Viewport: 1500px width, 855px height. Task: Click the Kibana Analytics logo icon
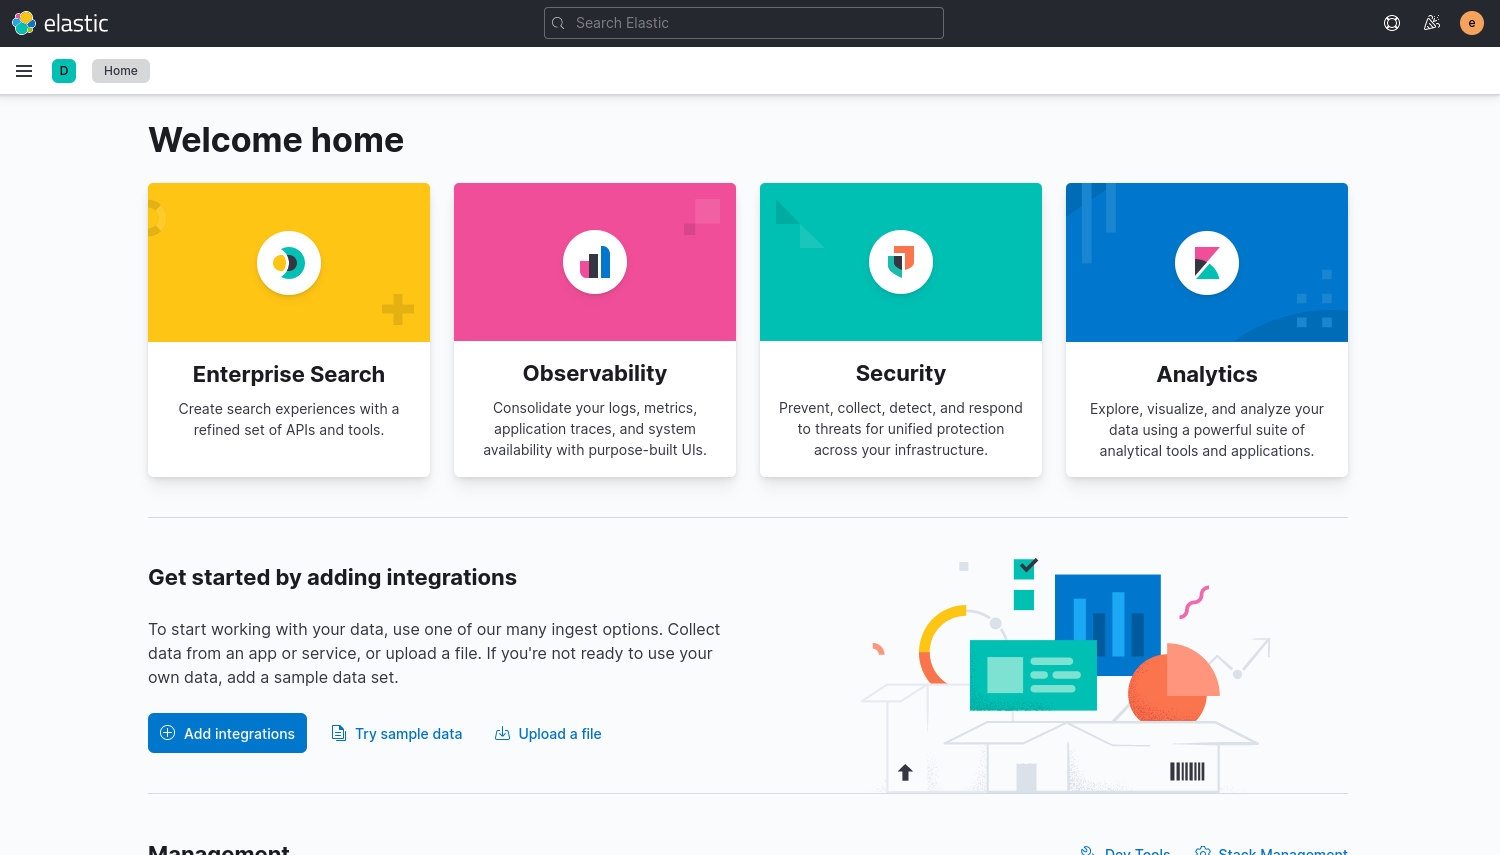pyautogui.click(x=1207, y=263)
